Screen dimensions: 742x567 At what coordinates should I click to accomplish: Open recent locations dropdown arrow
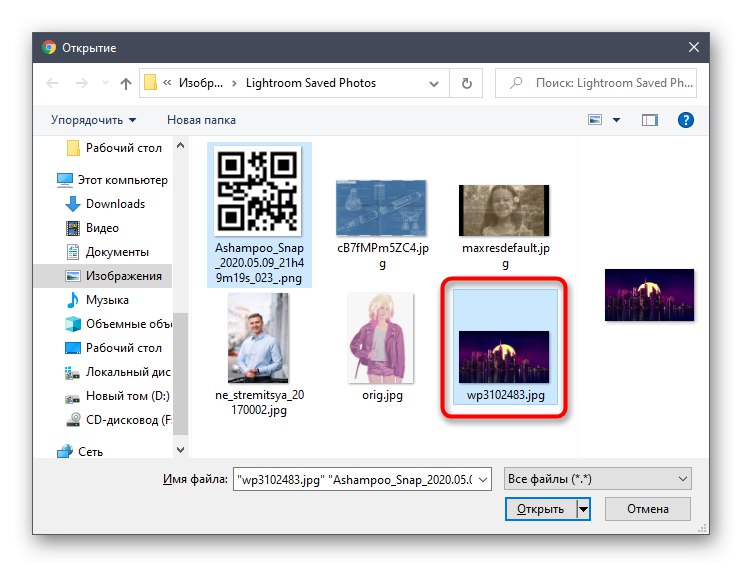105,83
